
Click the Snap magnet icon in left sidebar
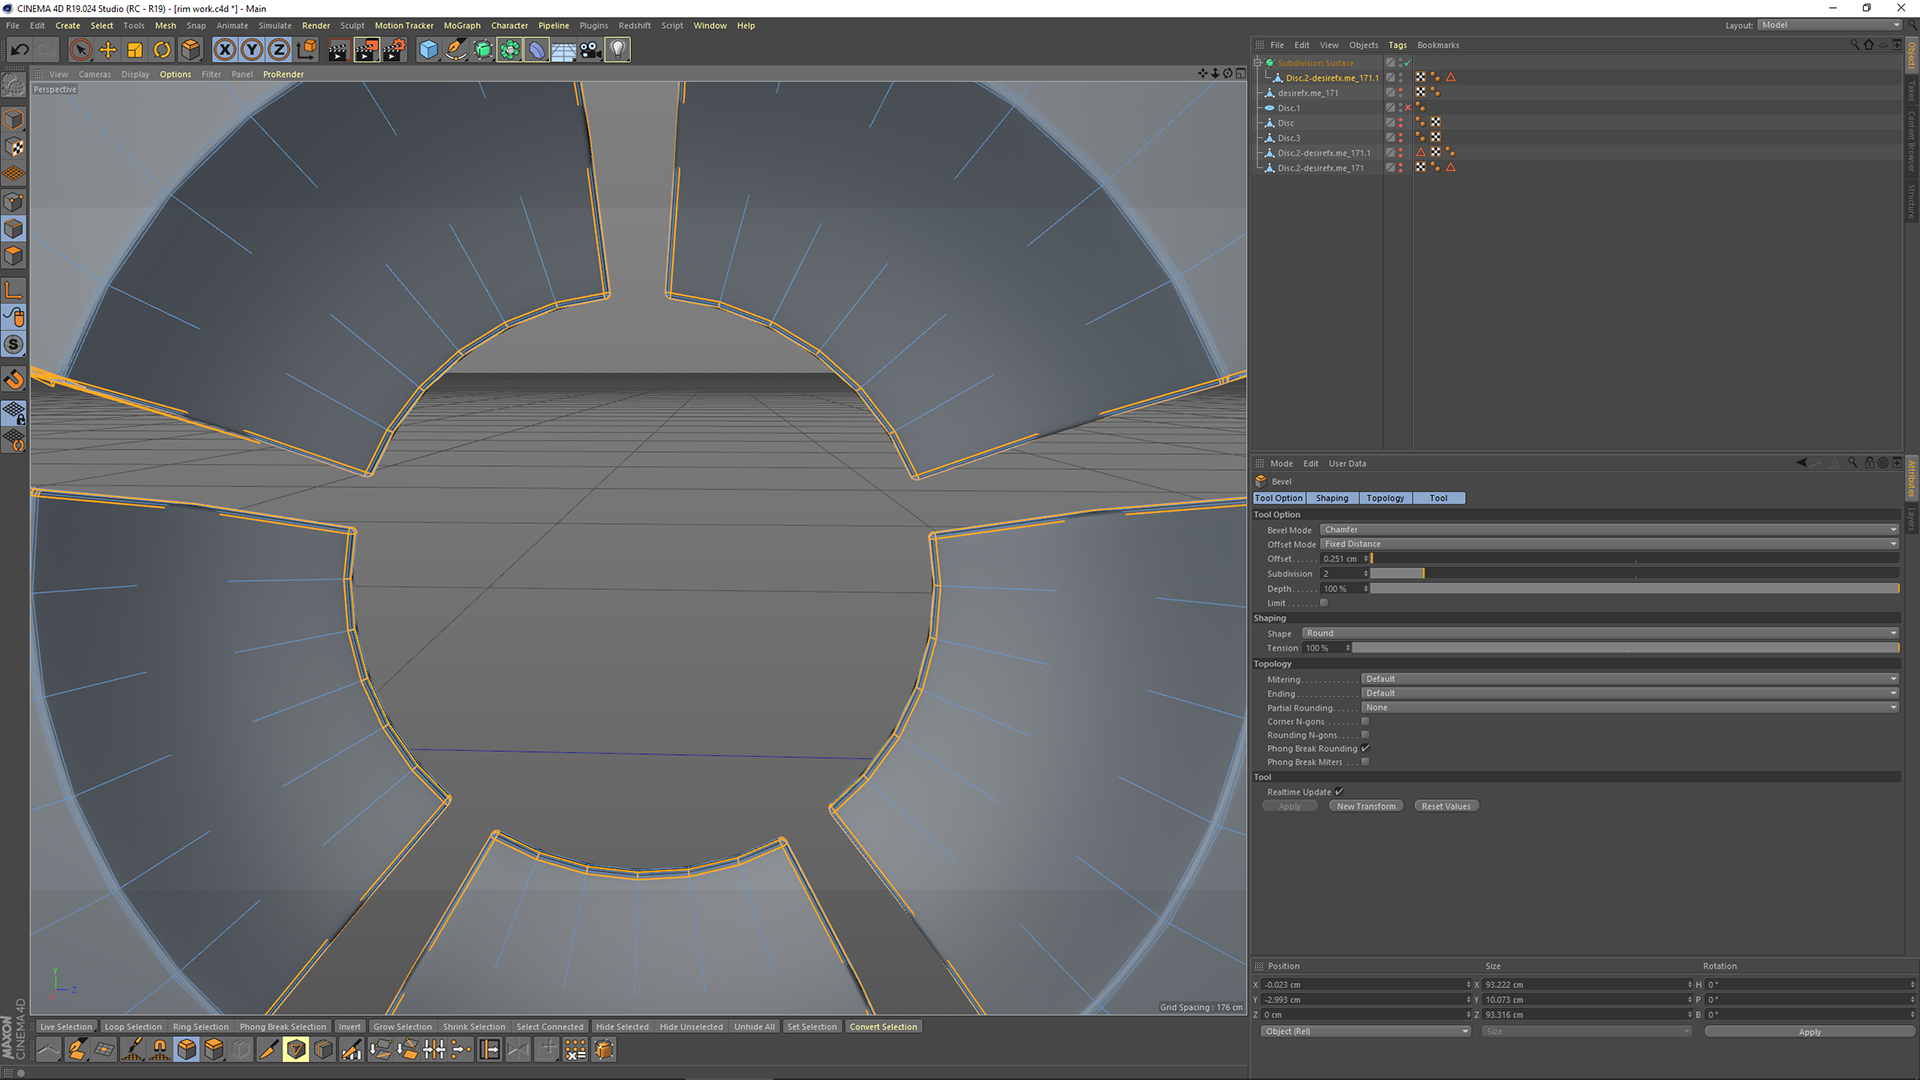[14, 379]
